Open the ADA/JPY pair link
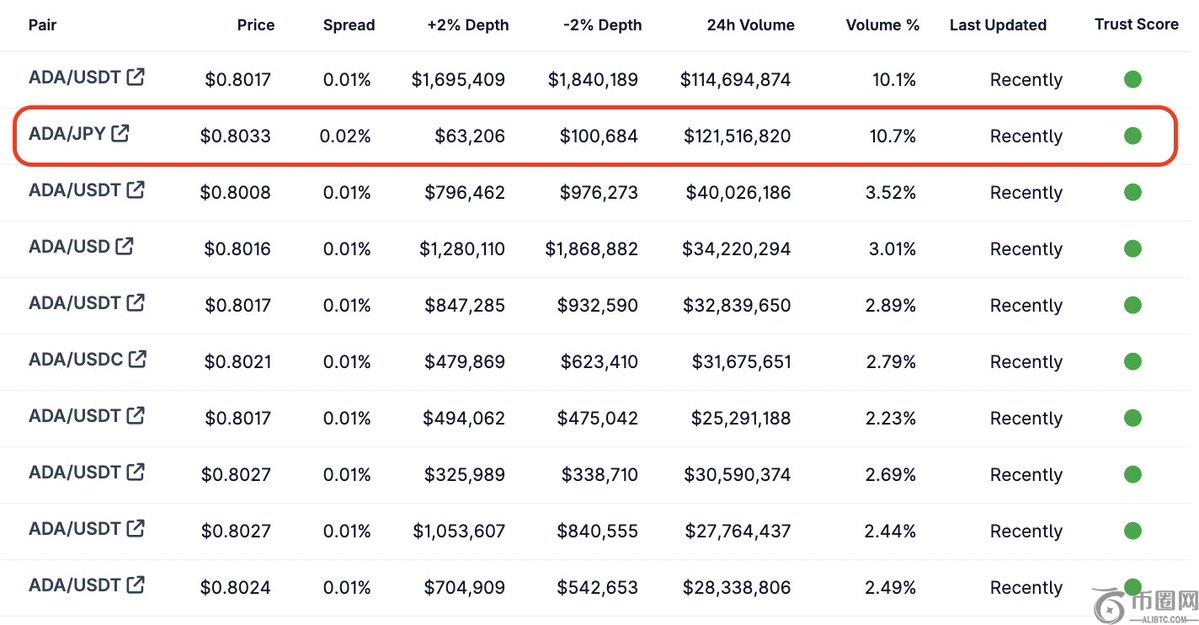The width and height of the screenshot is (1199, 625). (x=67, y=133)
